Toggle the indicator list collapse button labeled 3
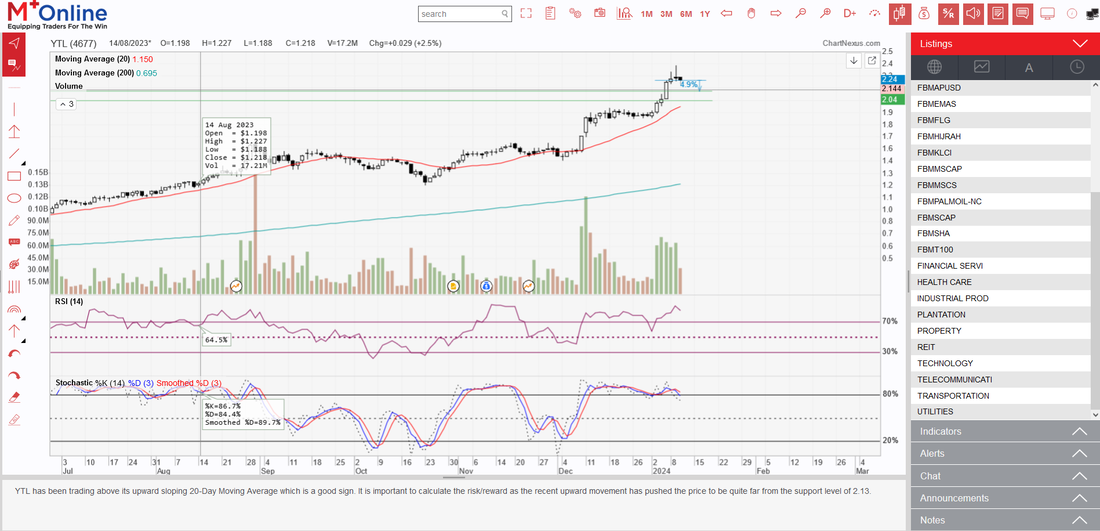 [x=66, y=104]
